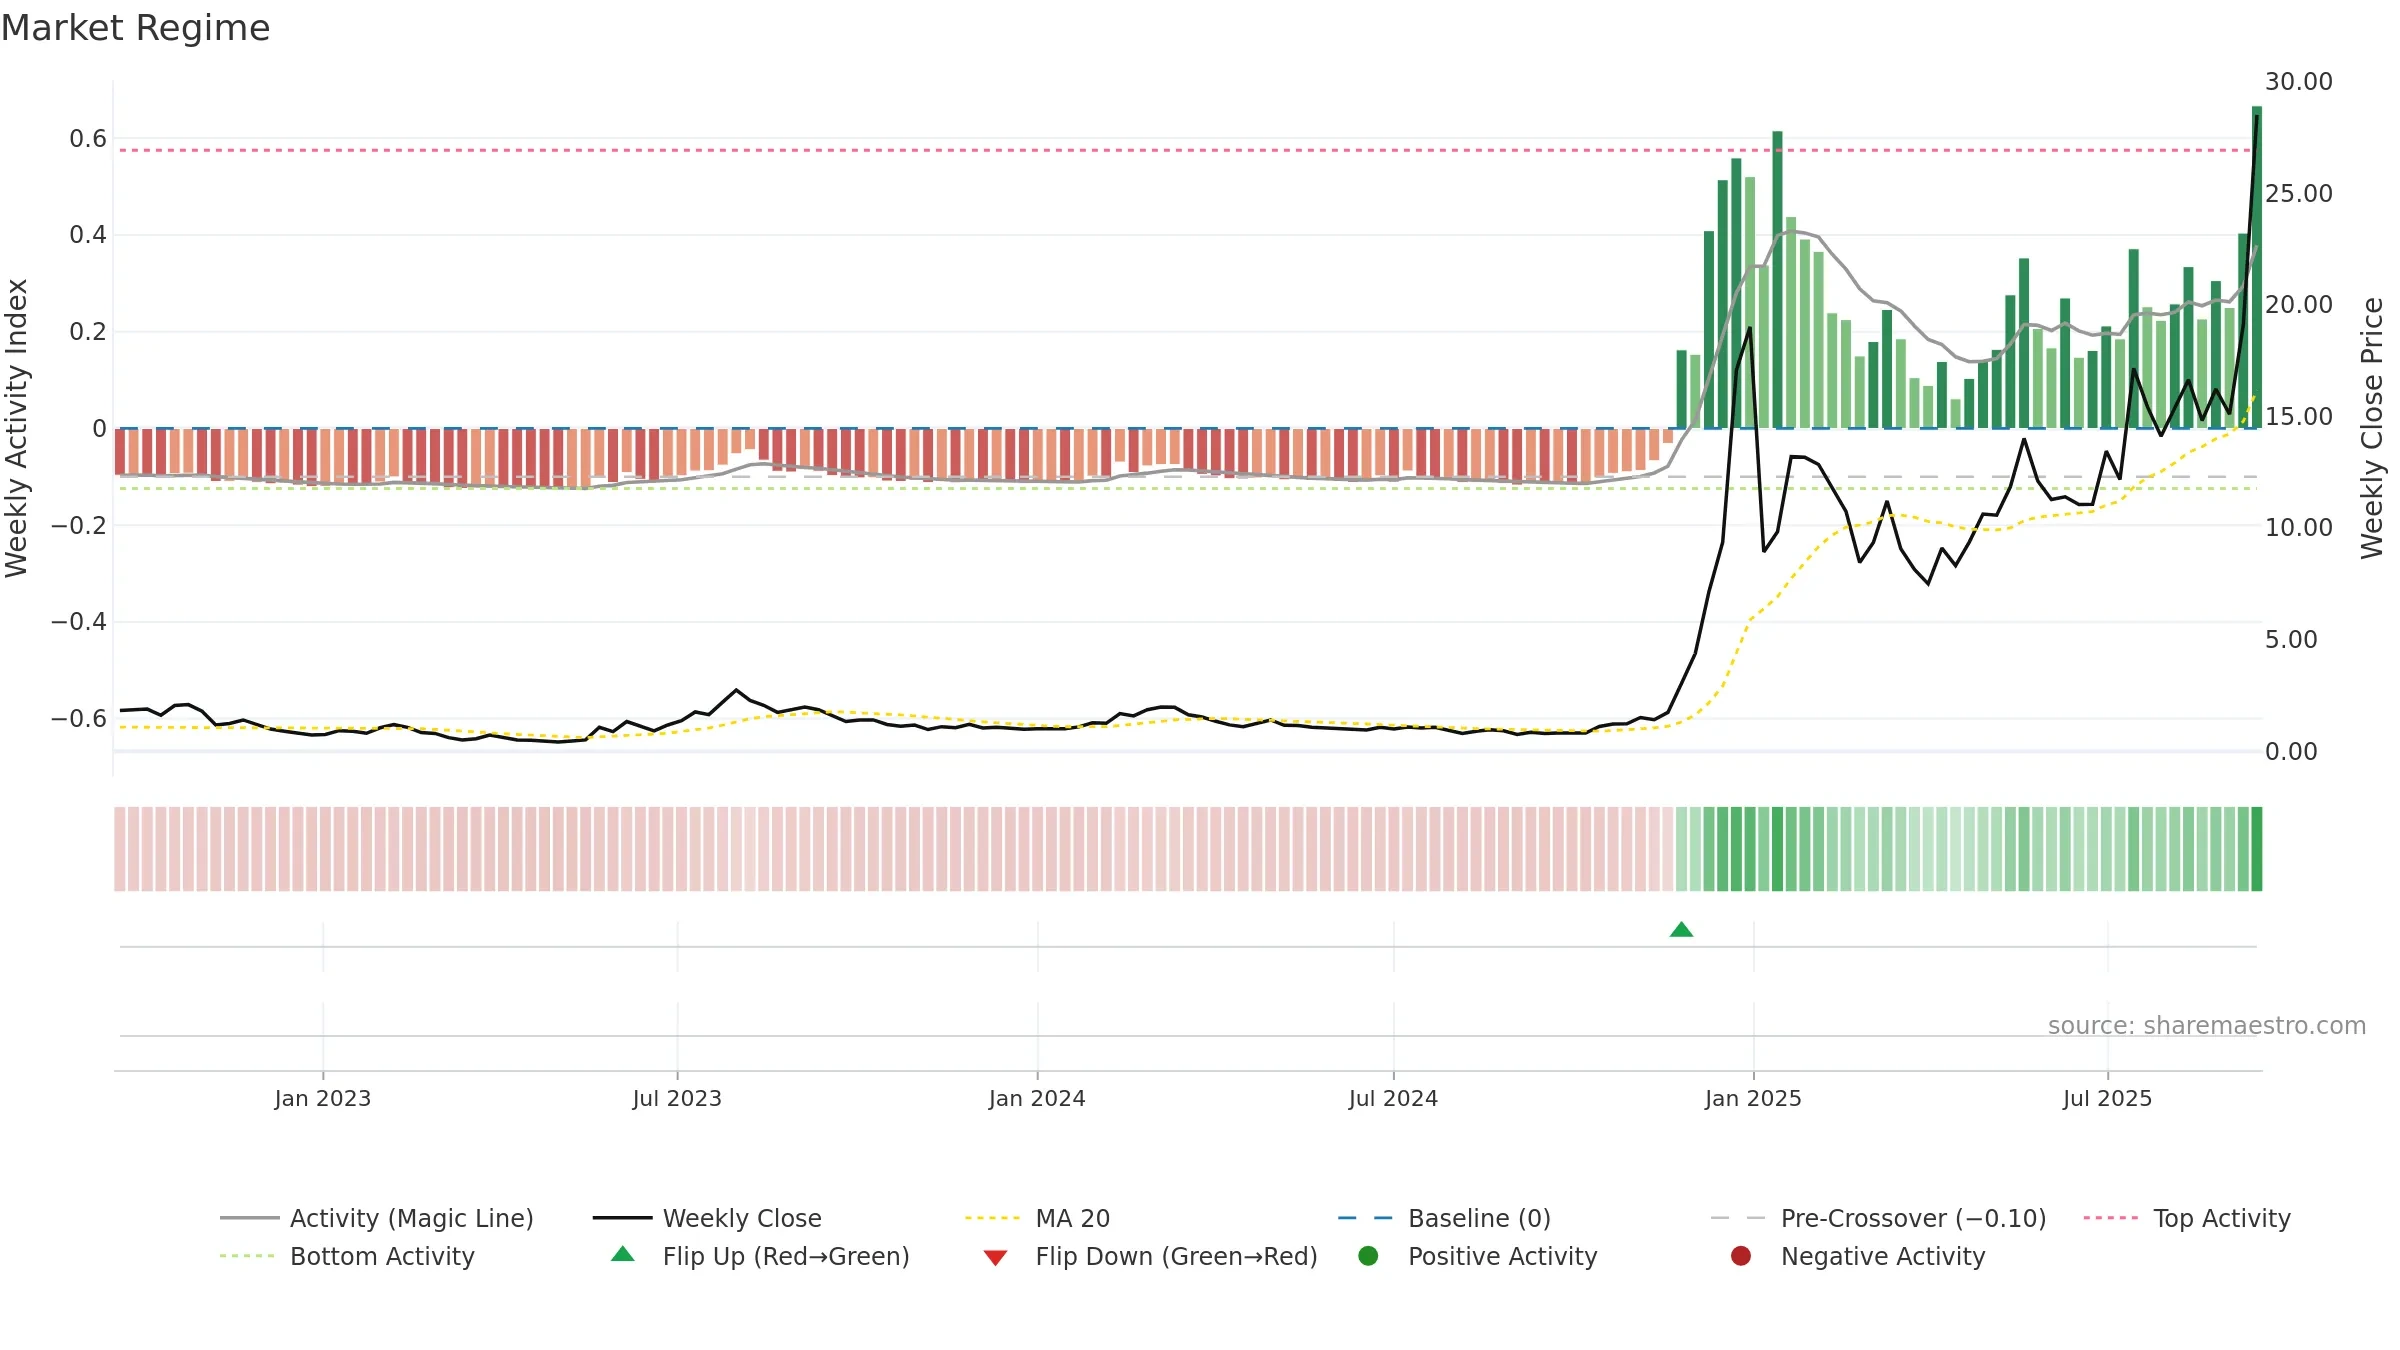Click the 5.00 price axis label

click(x=2290, y=640)
